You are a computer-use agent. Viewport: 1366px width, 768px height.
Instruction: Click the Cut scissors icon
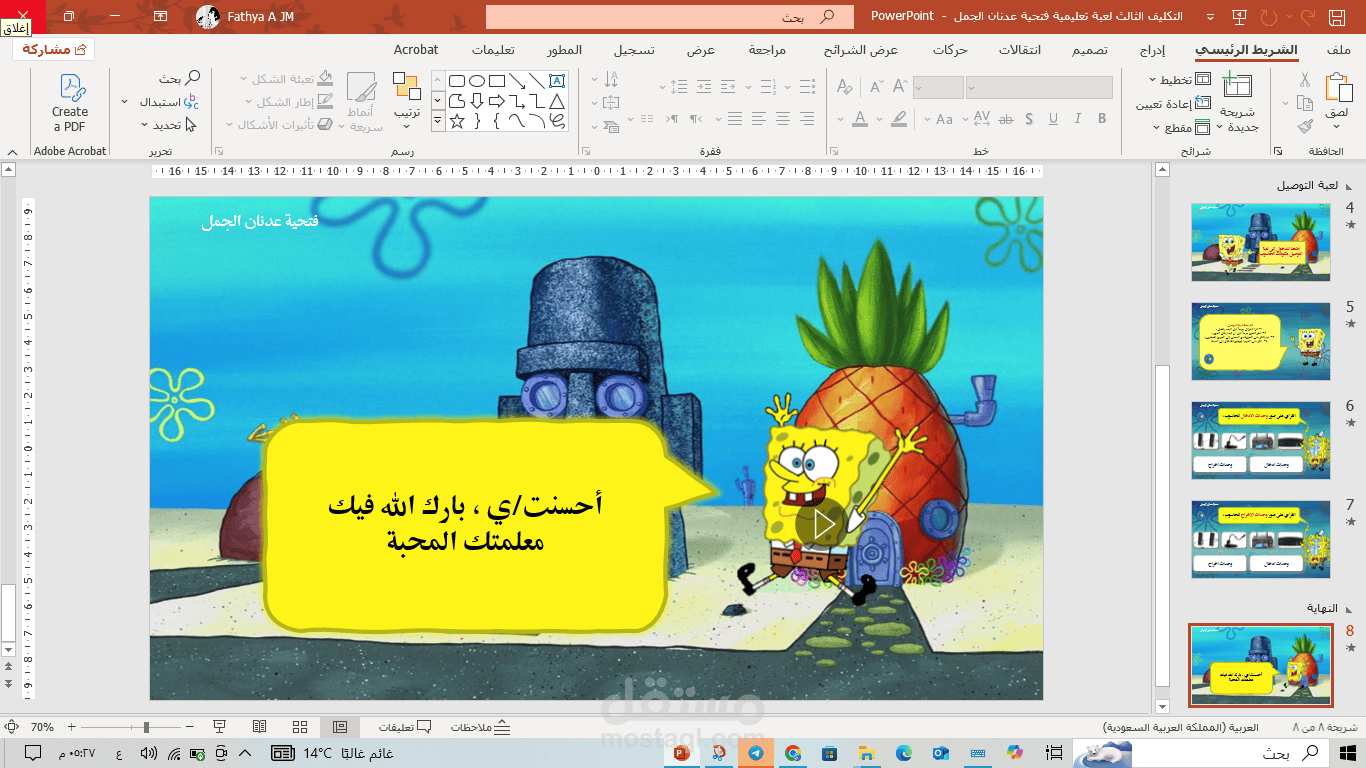pos(1304,80)
